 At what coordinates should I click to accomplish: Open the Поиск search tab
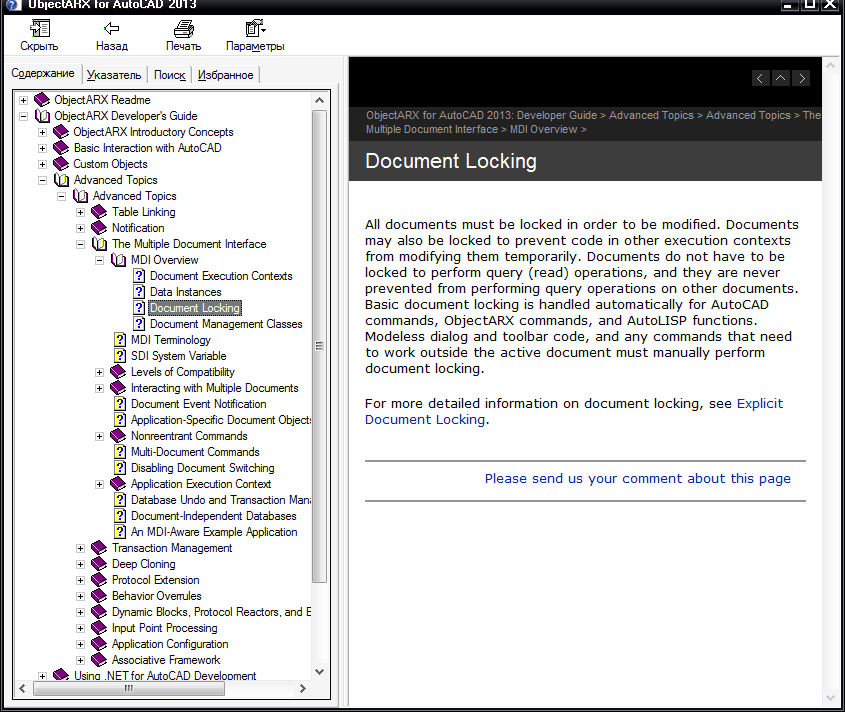(169, 75)
